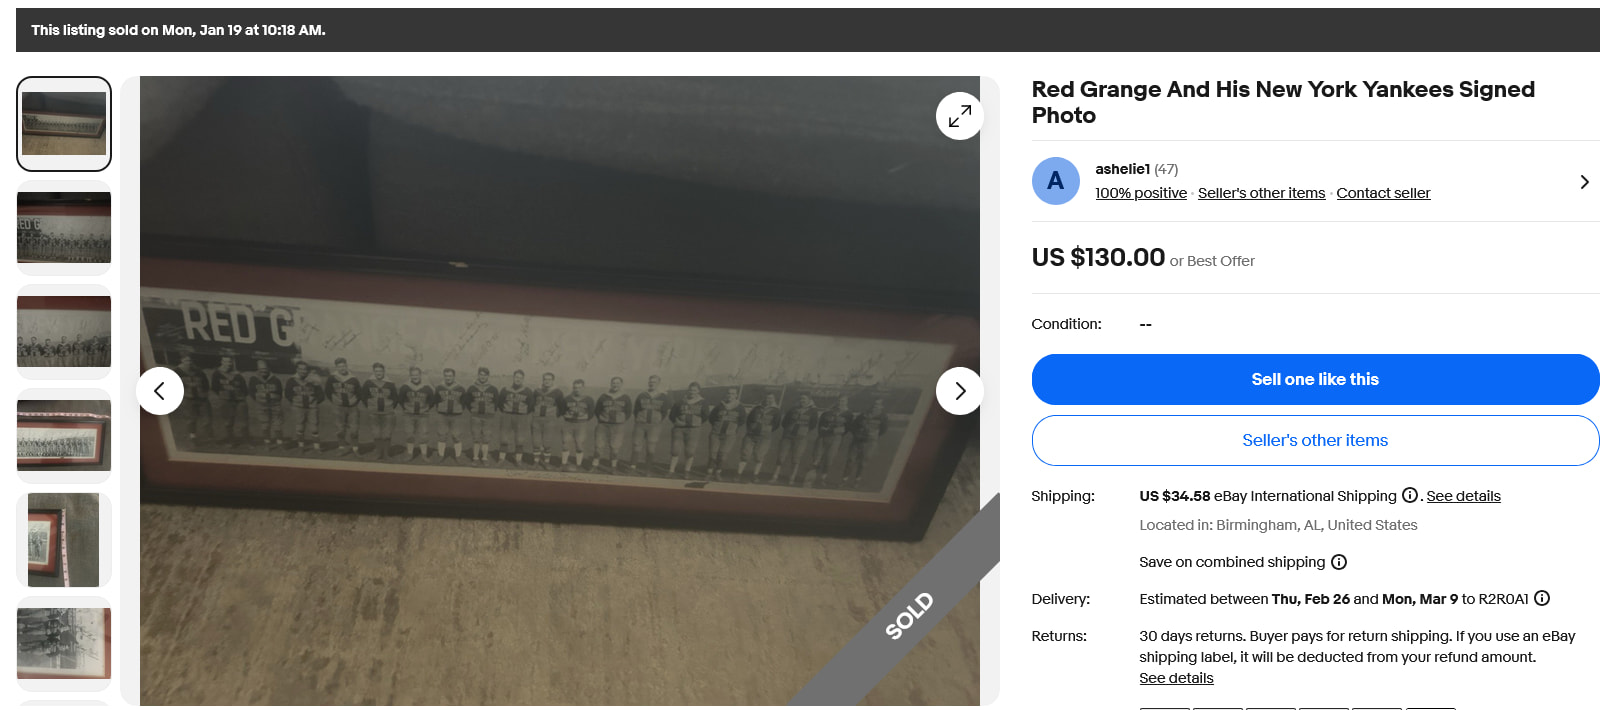Go to the previous image arrow
The width and height of the screenshot is (1613, 710).
point(160,391)
